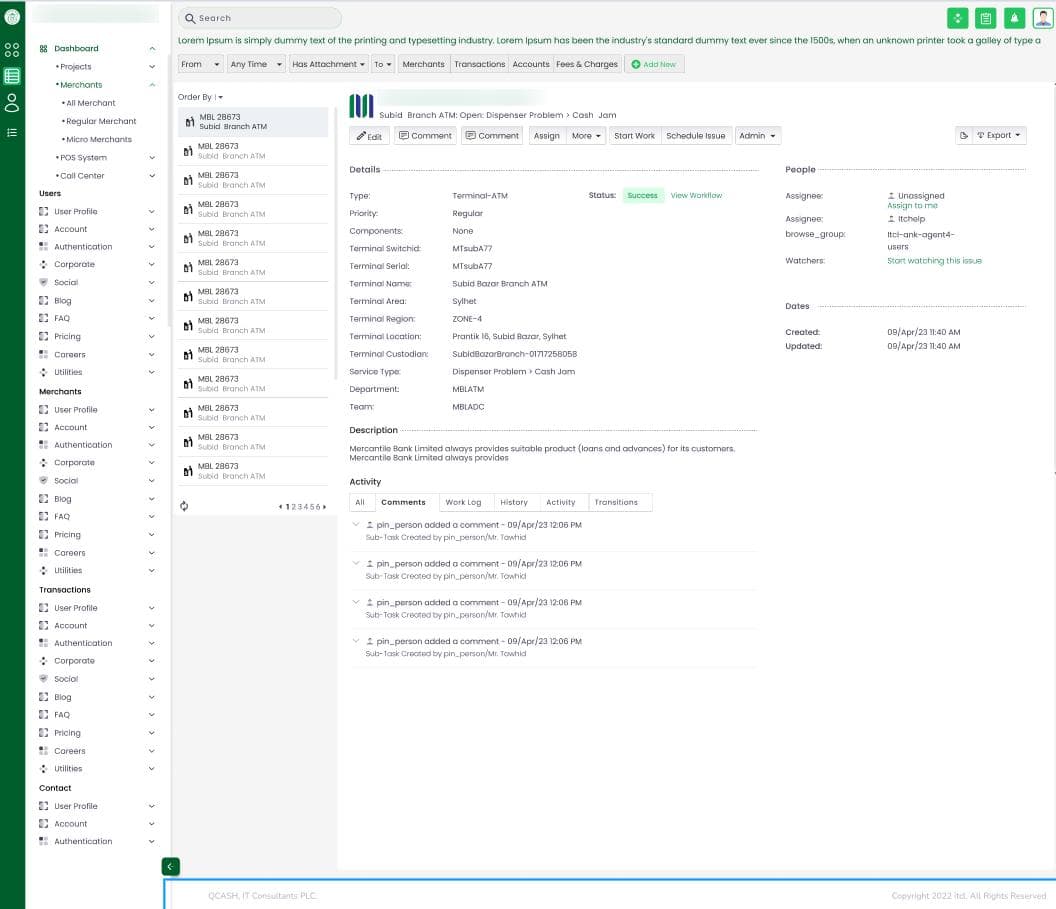Expand the Projects item in the sidebar
The image size is (1056, 909).
coord(152,67)
